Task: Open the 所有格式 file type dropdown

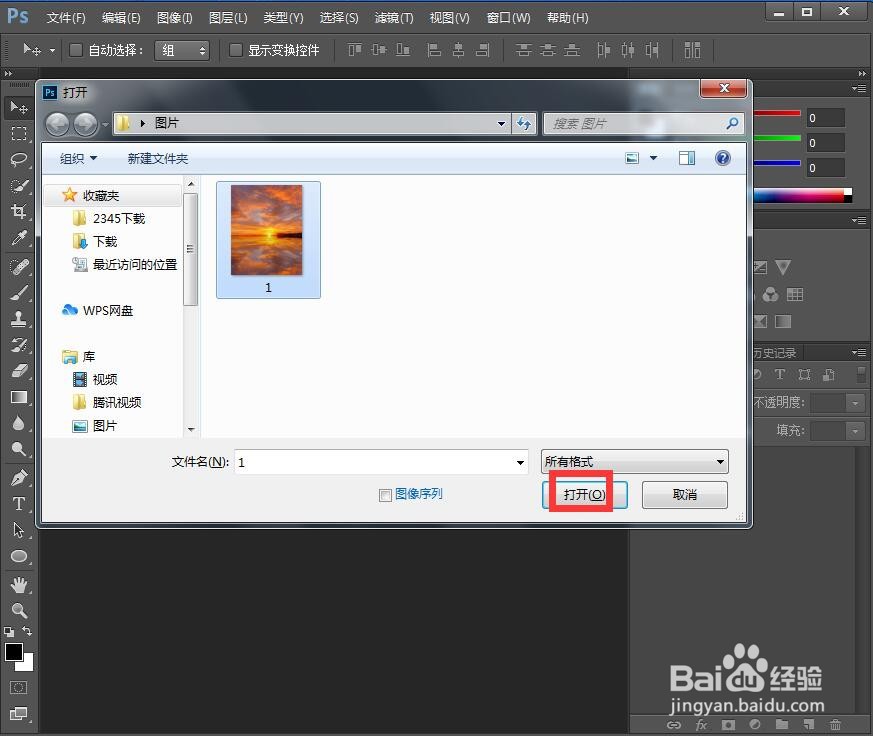Action: click(x=634, y=462)
